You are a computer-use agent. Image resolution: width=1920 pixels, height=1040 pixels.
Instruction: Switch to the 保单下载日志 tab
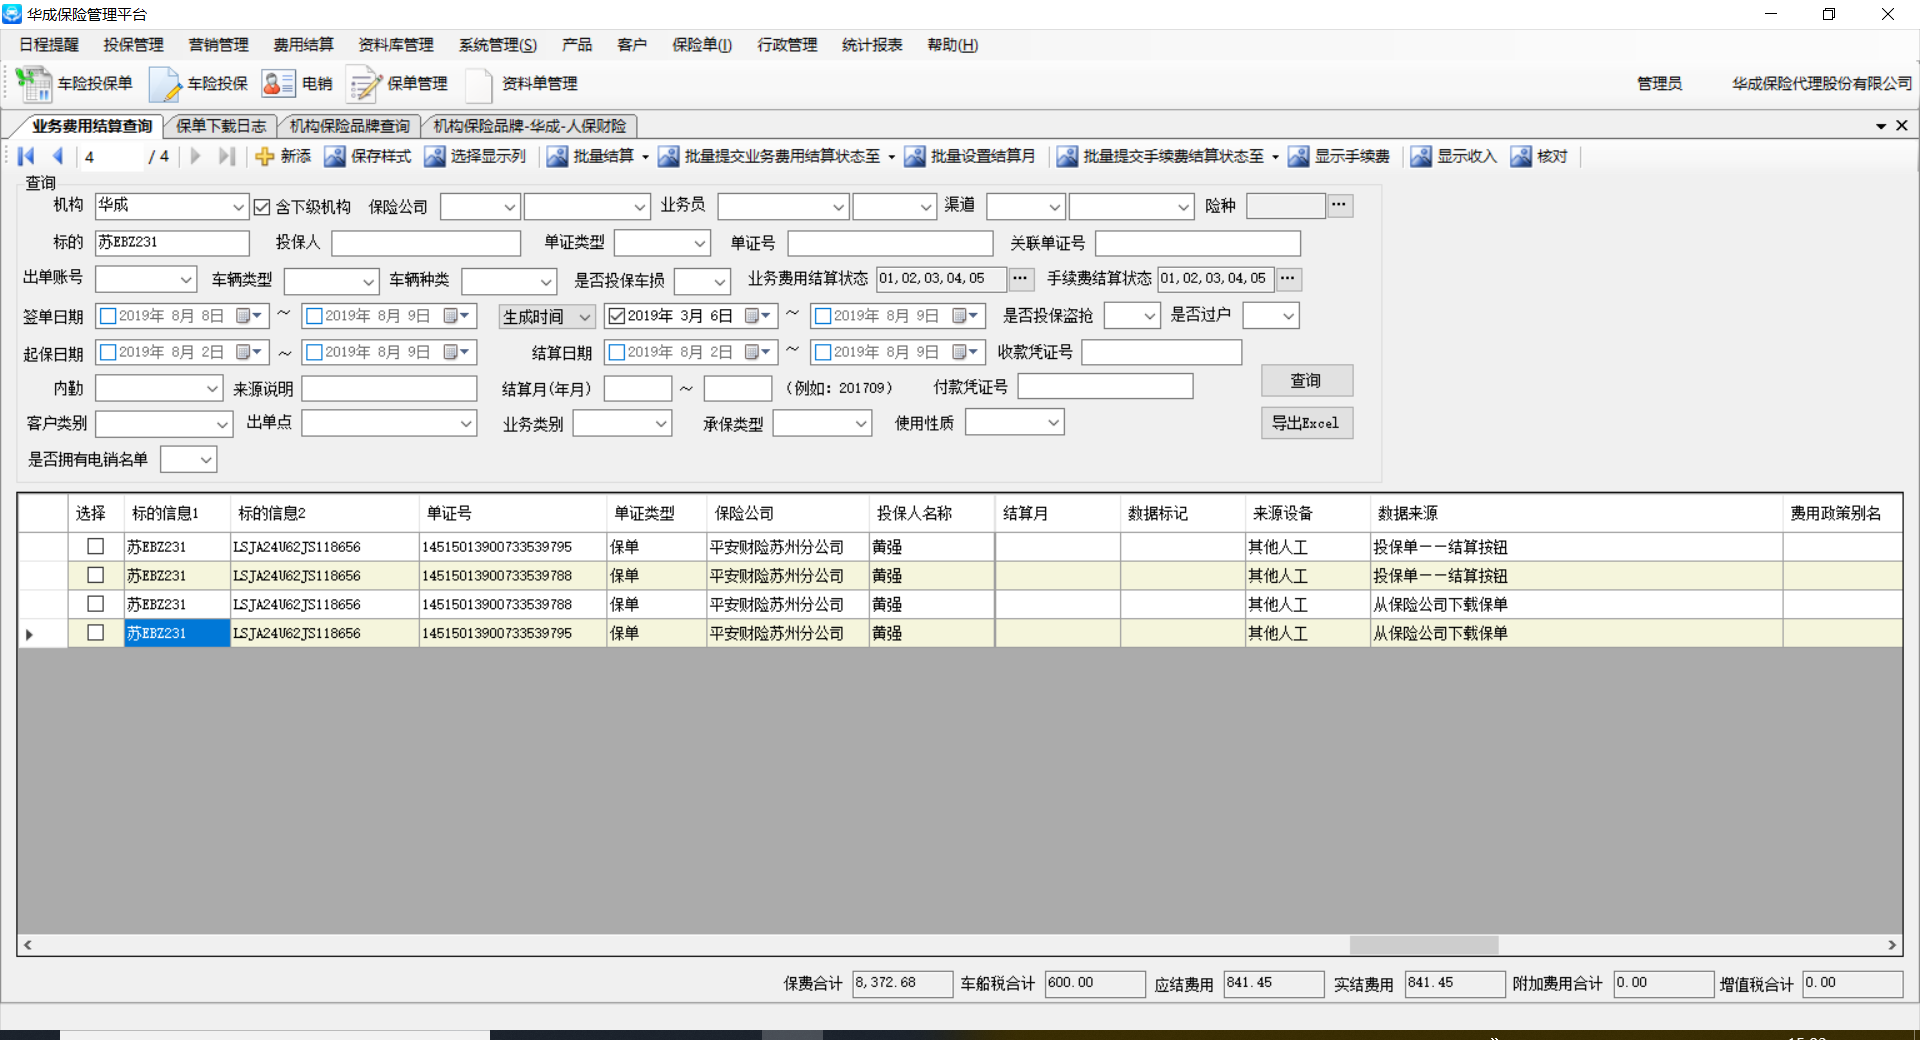tap(221, 126)
